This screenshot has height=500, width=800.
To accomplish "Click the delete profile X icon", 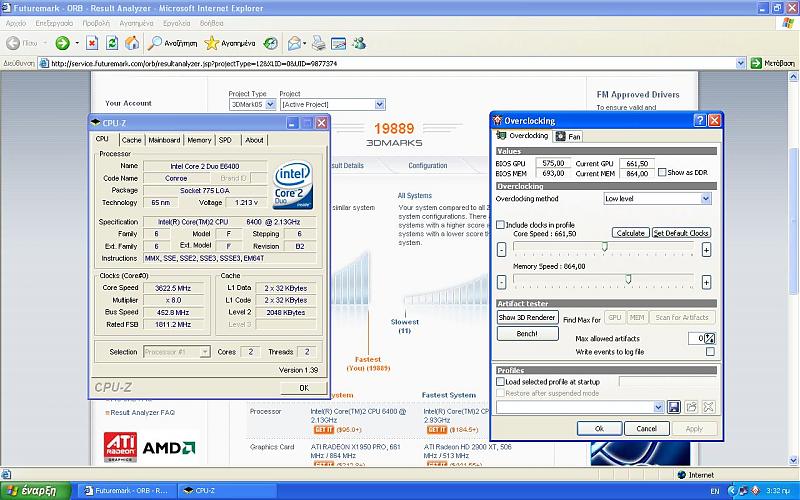I will pos(708,407).
